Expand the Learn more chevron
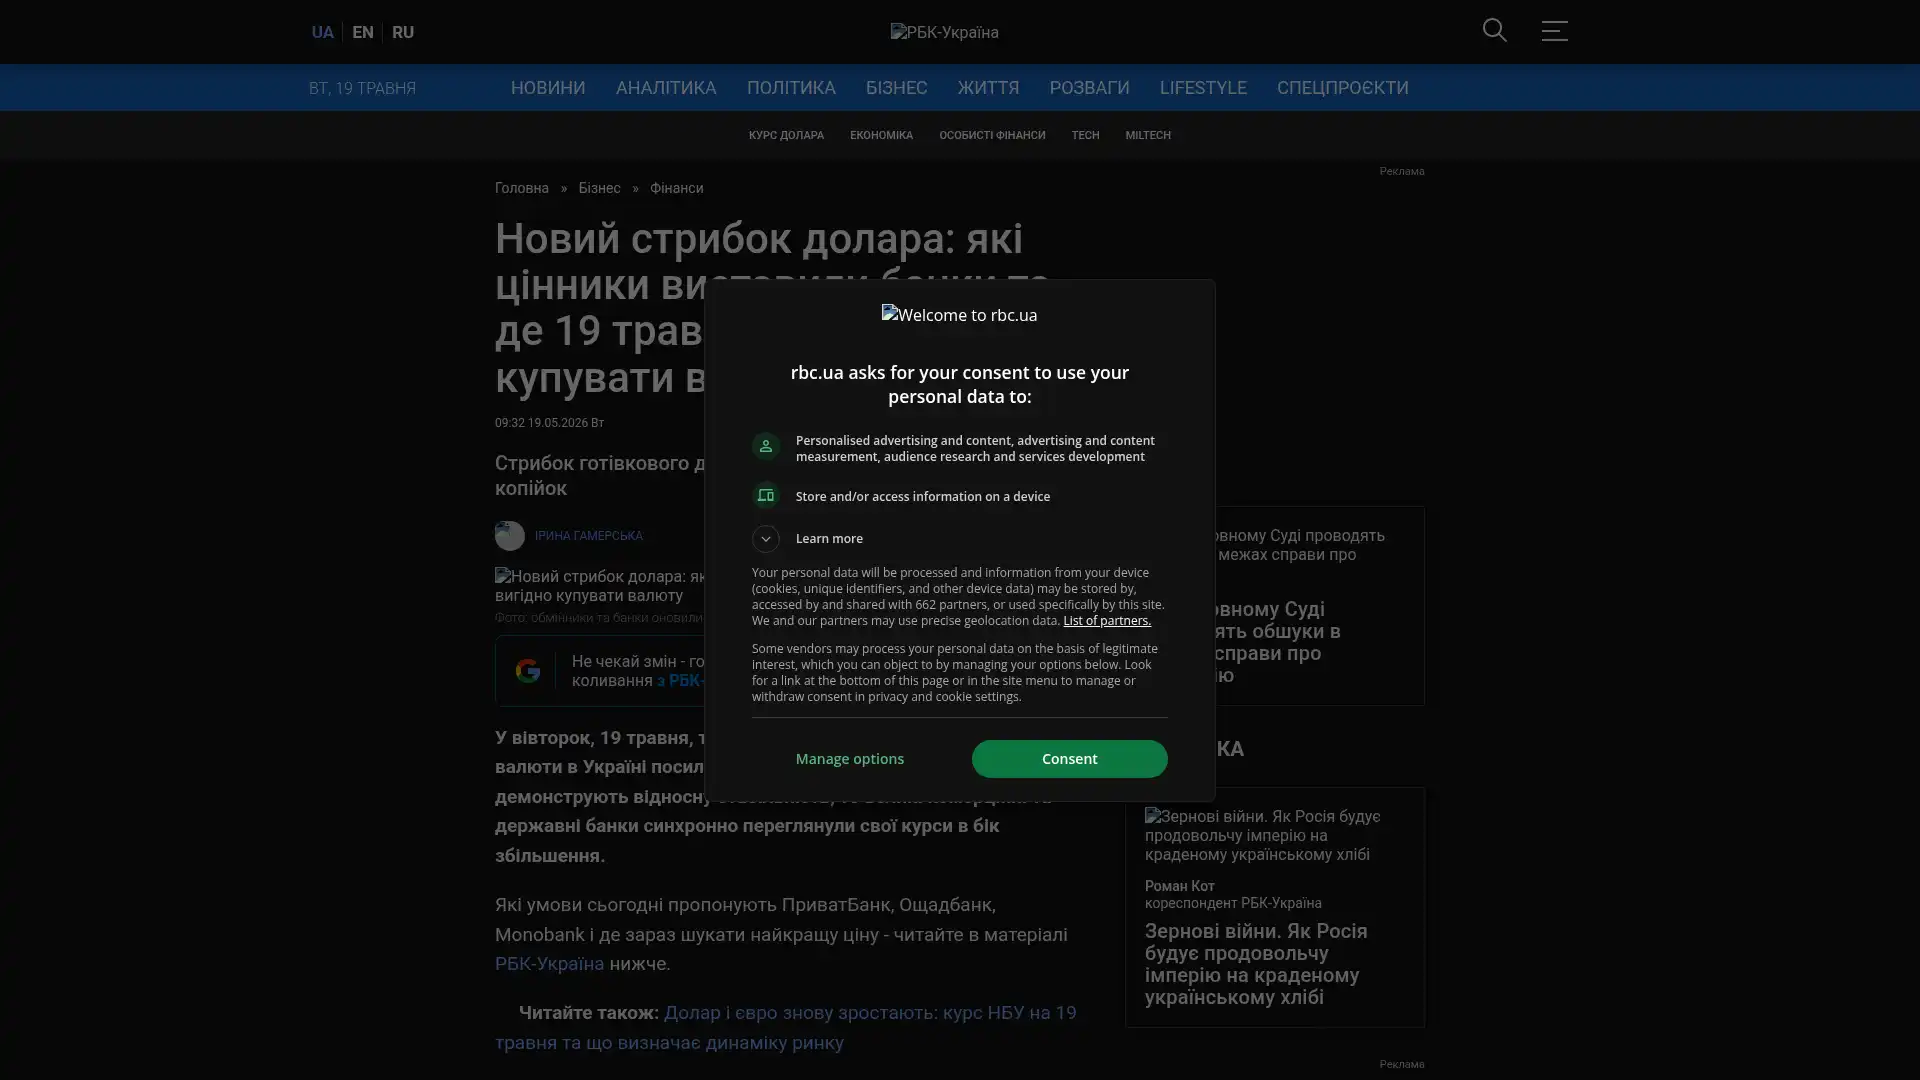The image size is (1920, 1080). click(766, 539)
